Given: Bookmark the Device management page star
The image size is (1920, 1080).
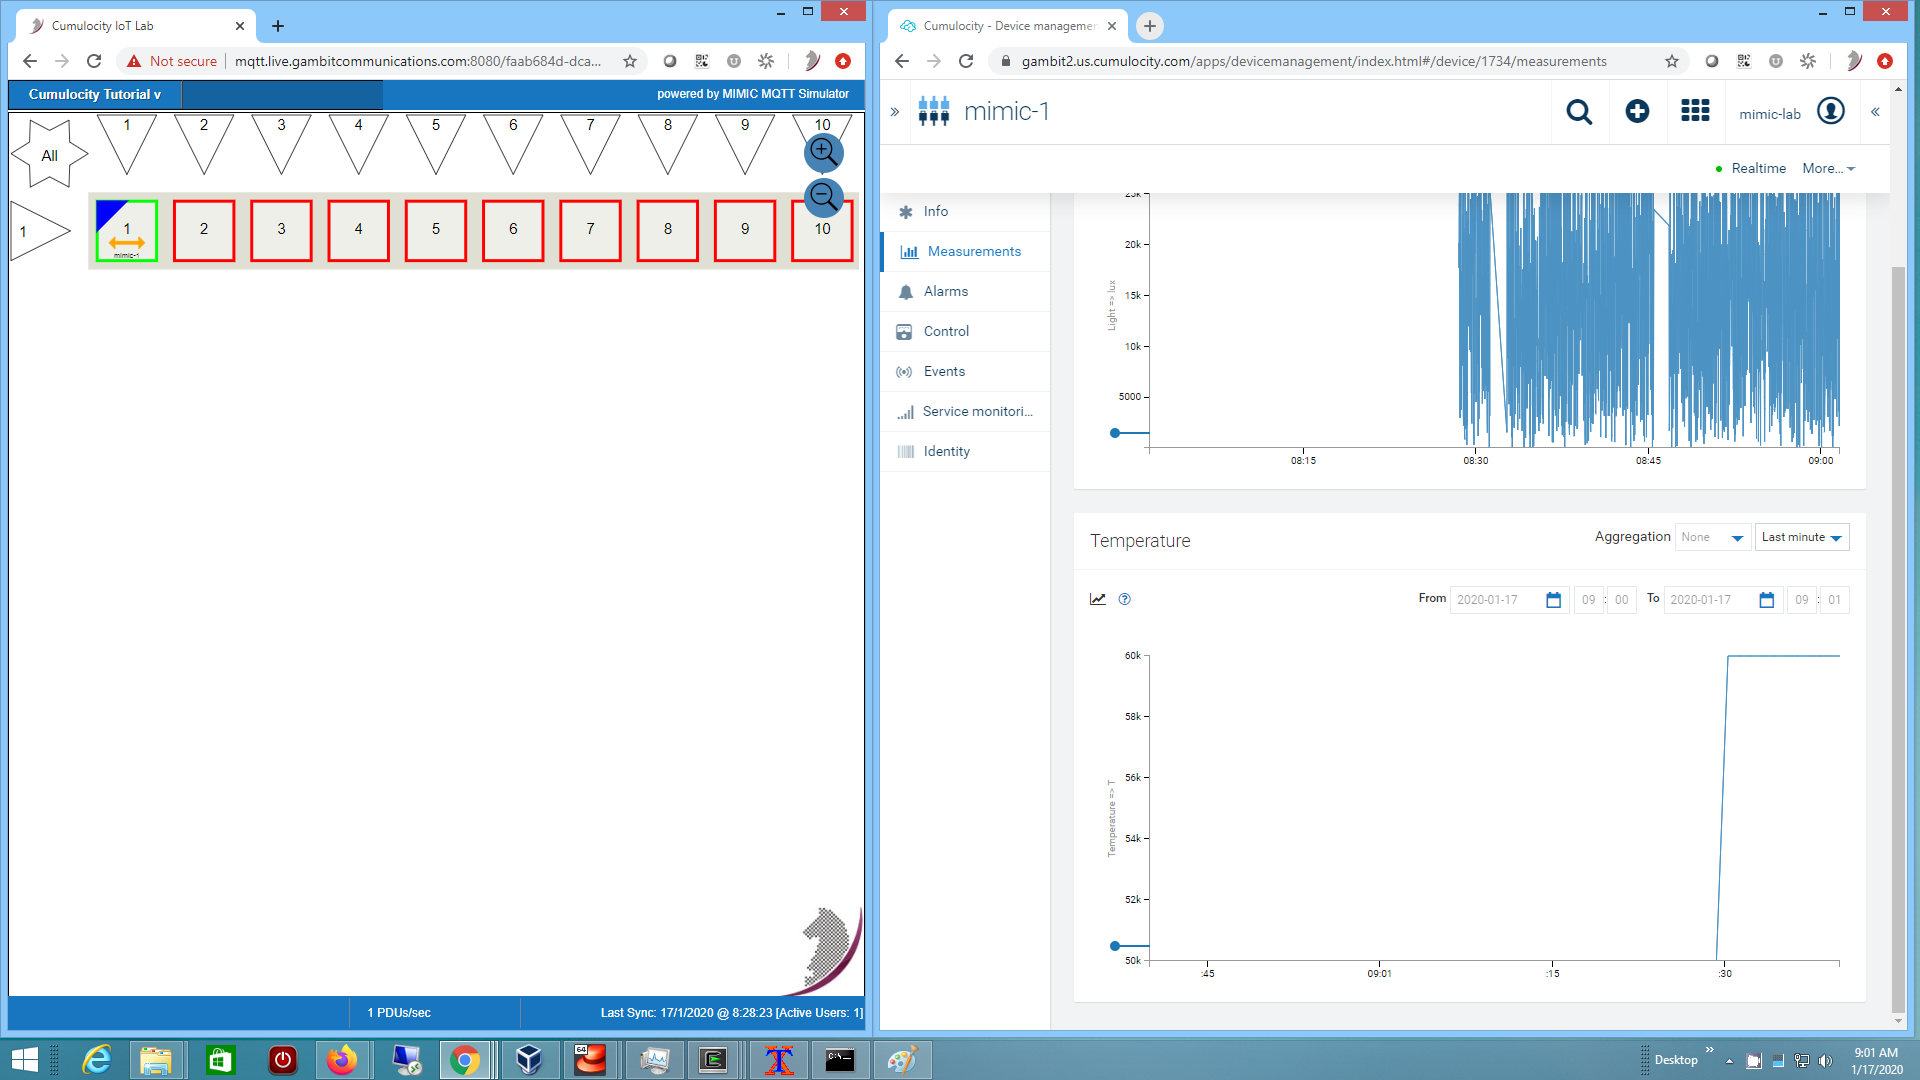Looking at the screenshot, I should coord(1672,61).
